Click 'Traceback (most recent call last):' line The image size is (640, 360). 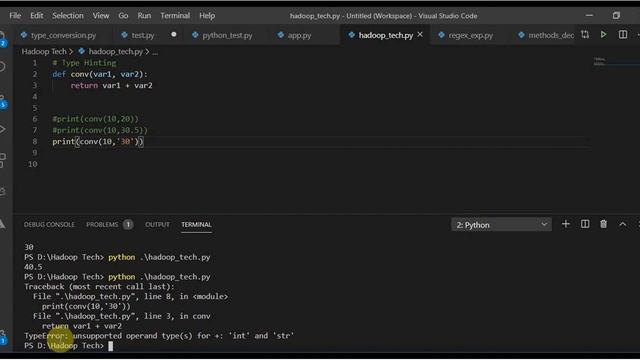point(99,287)
